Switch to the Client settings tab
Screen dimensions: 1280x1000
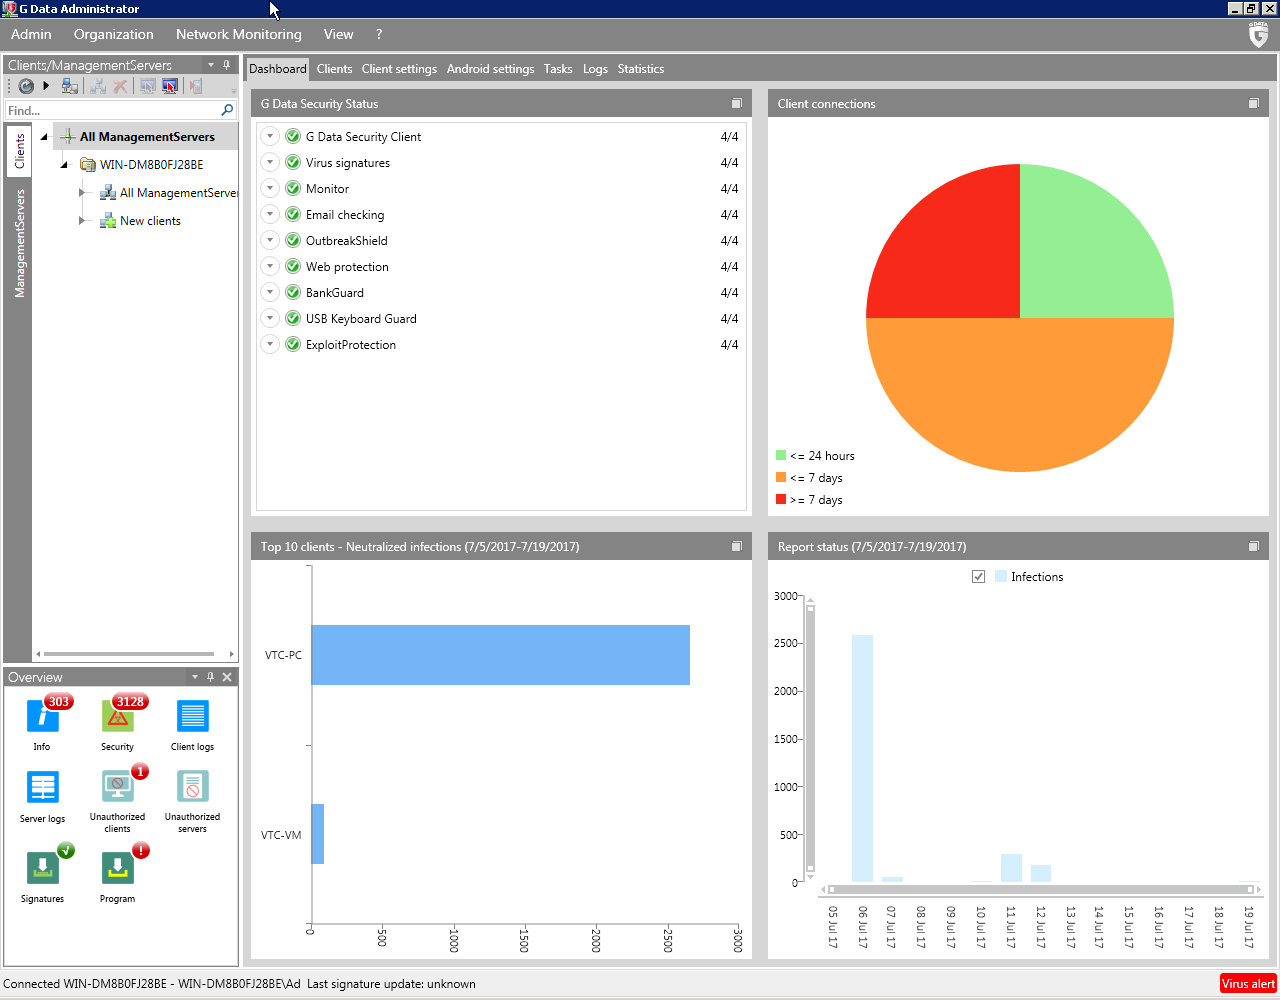399,69
